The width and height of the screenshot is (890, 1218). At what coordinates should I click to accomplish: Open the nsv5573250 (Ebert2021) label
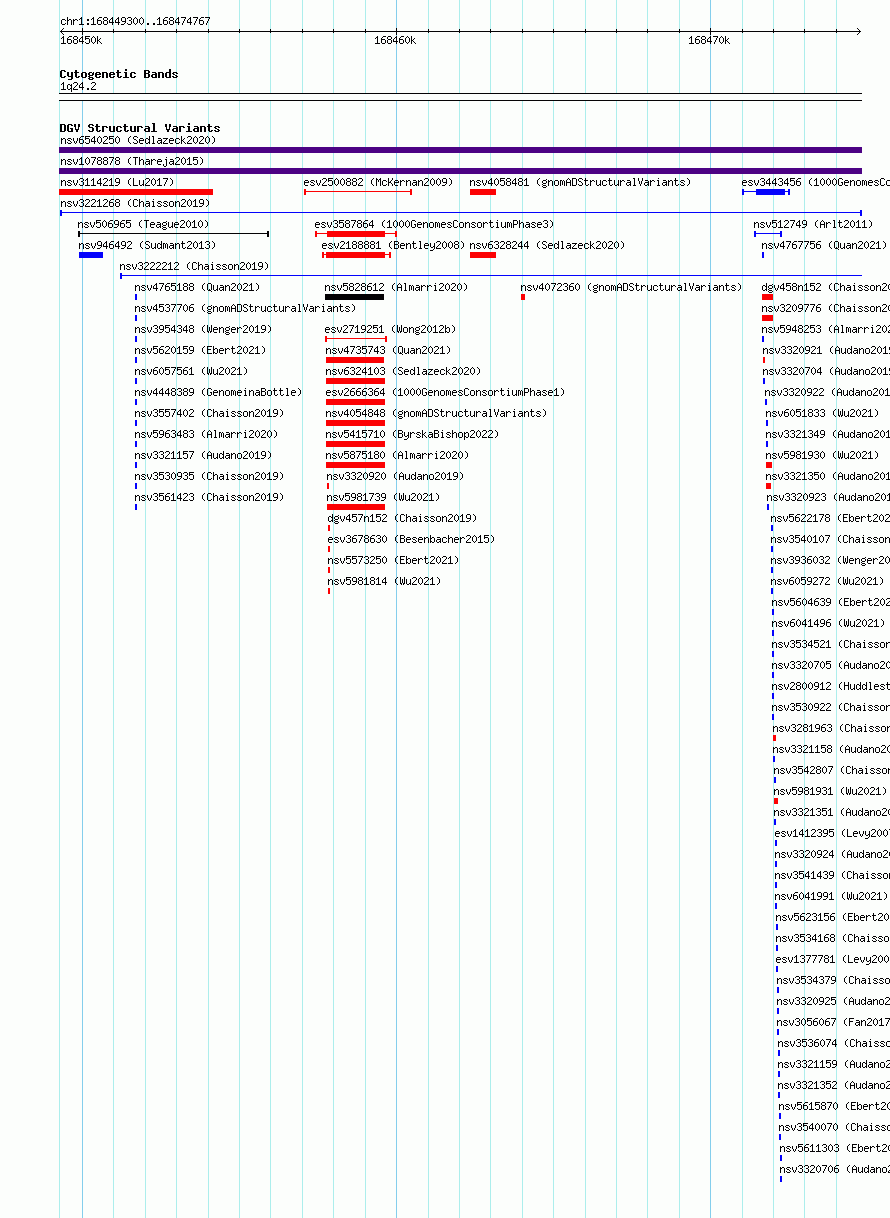point(394,560)
